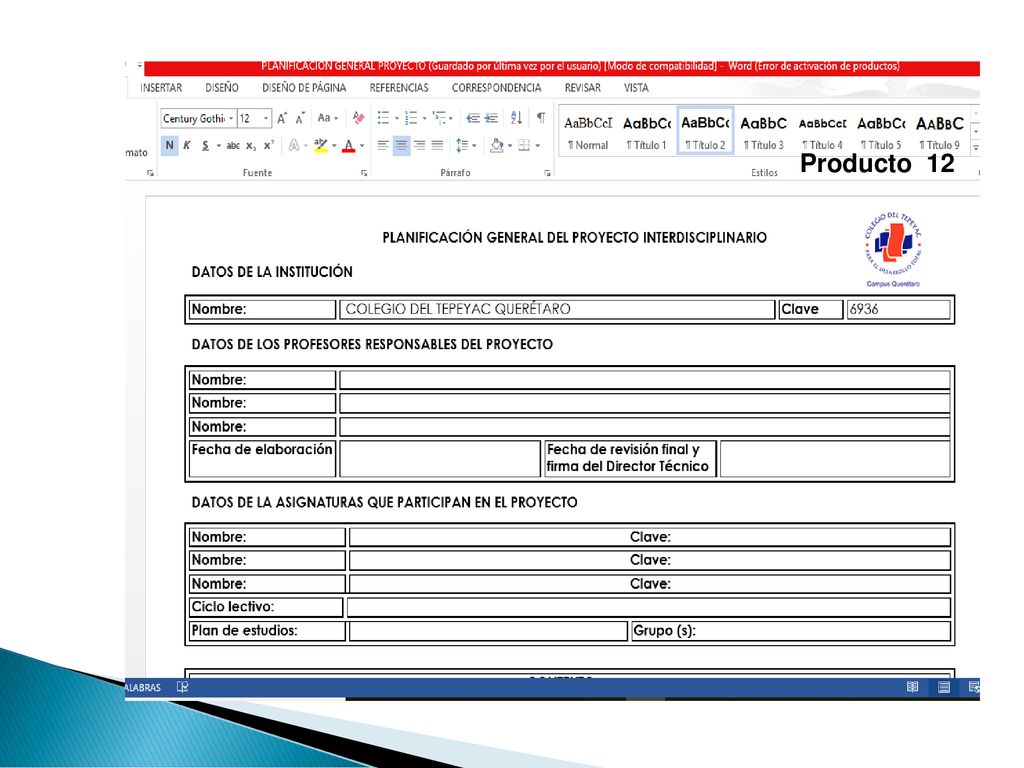The image size is (1024, 768).
Task: Open shading color dropdown arrow
Action: [x=510, y=146]
